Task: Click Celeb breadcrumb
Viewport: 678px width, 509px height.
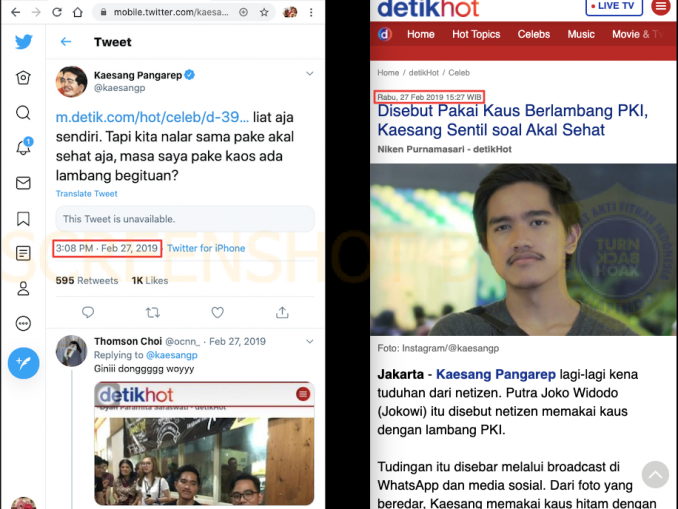Action: (459, 73)
